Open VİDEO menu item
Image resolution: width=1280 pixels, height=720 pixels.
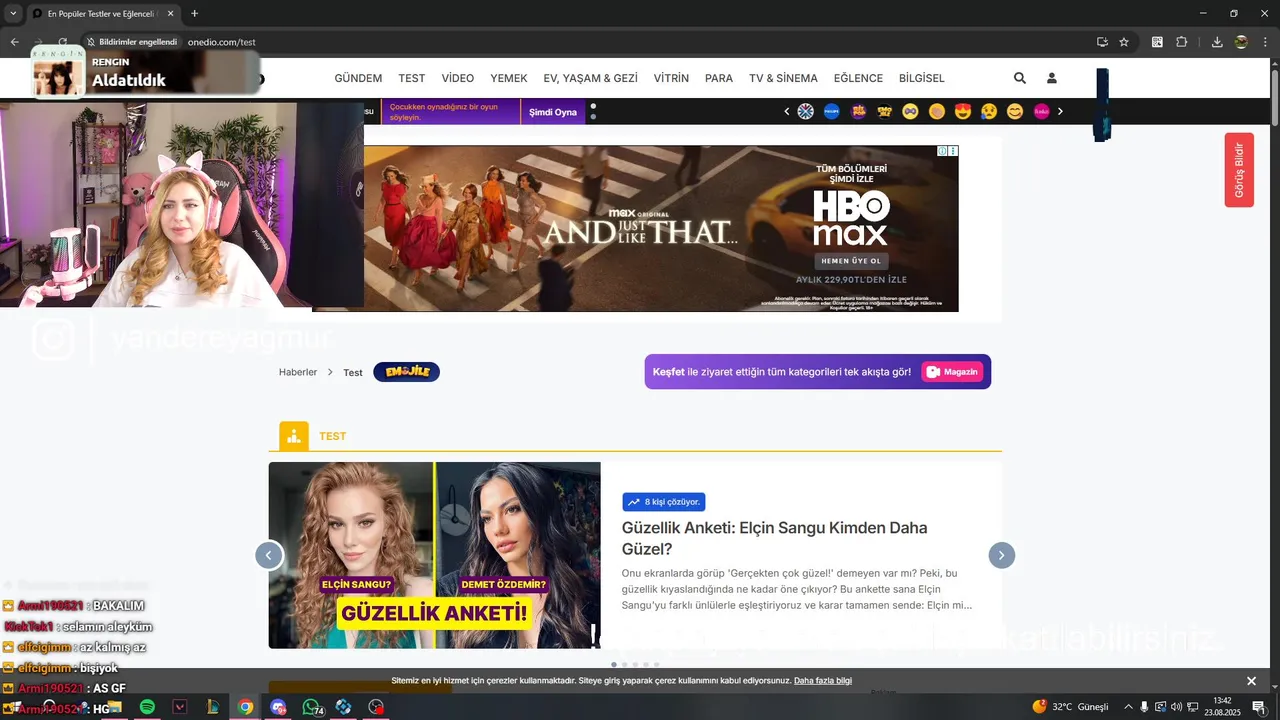458,78
